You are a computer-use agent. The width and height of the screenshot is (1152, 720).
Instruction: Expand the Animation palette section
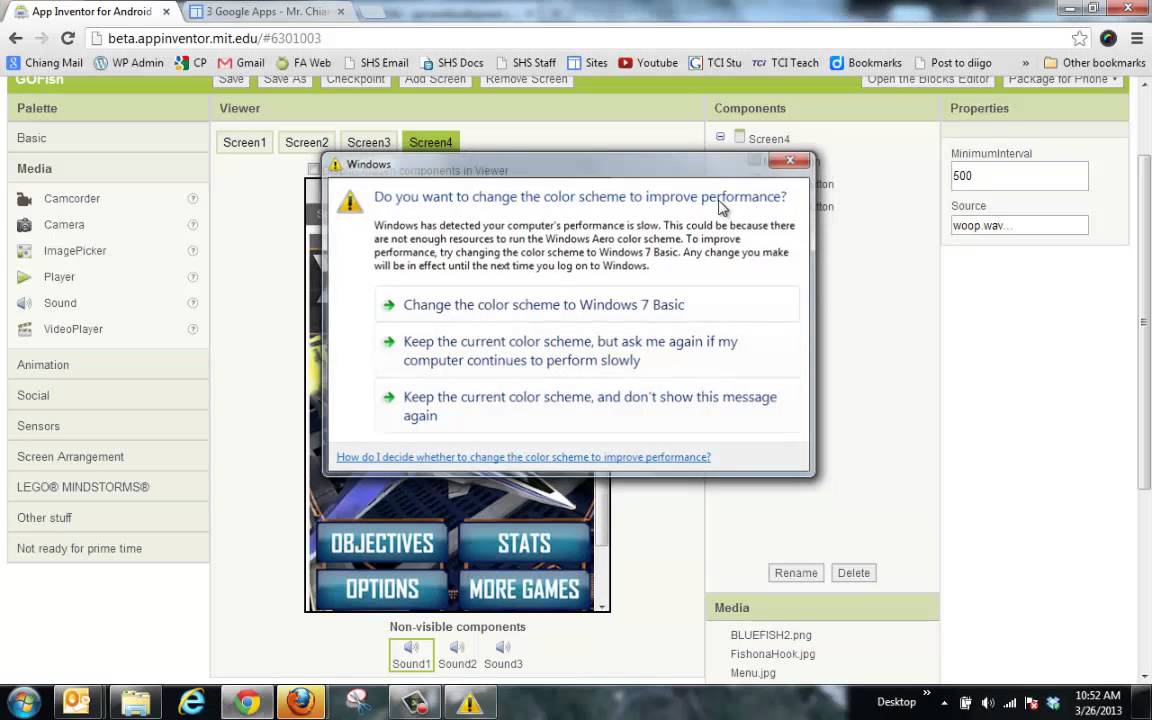(108, 365)
